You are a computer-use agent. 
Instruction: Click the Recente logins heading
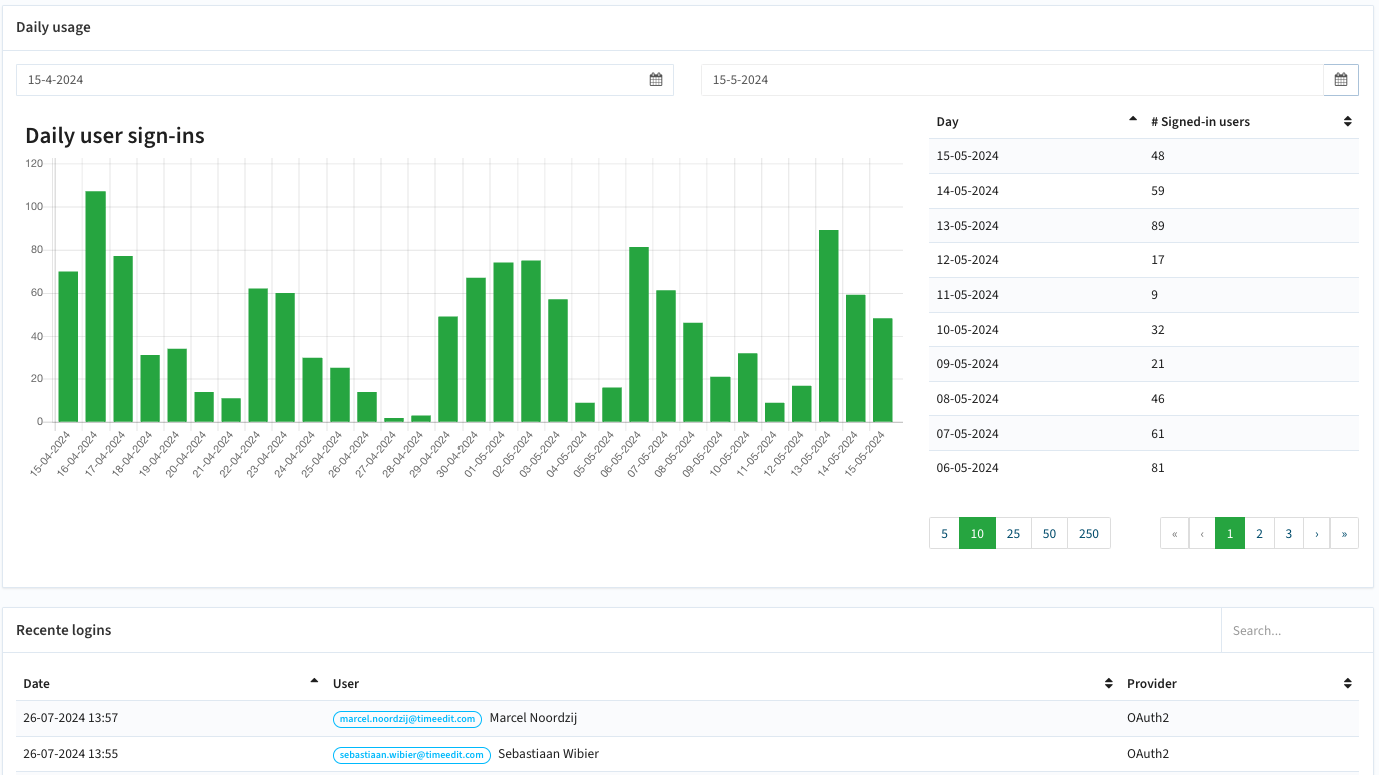(64, 630)
